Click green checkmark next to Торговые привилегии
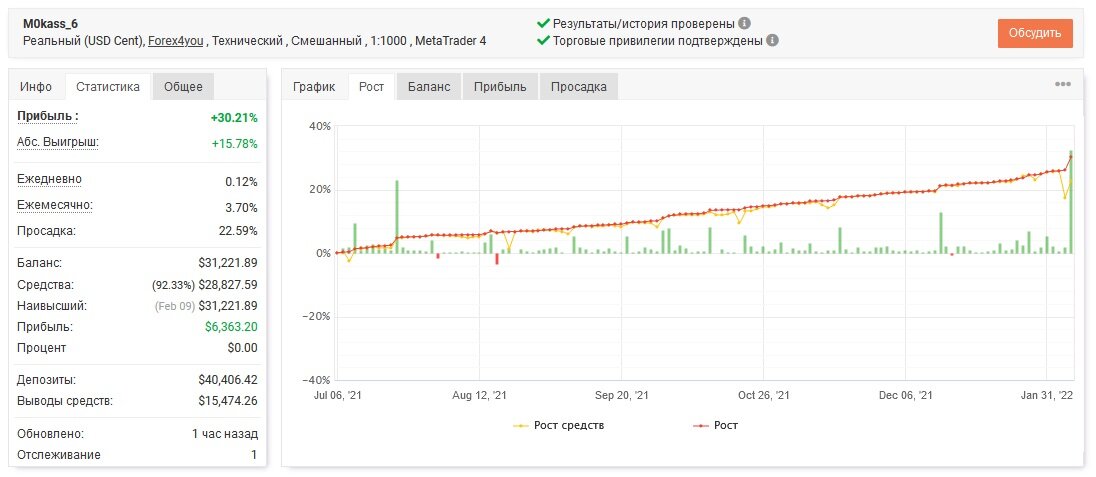The width and height of the screenshot is (1096, 477). 543,41
